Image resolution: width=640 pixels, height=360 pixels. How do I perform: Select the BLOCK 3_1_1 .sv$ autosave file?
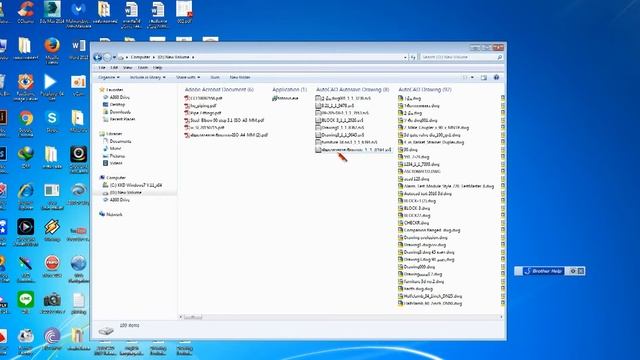(339, 120)
